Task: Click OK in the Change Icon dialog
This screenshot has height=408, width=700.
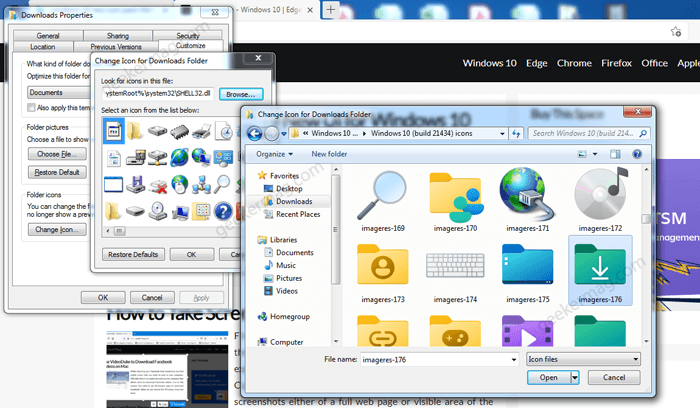Action: [192, 254]
